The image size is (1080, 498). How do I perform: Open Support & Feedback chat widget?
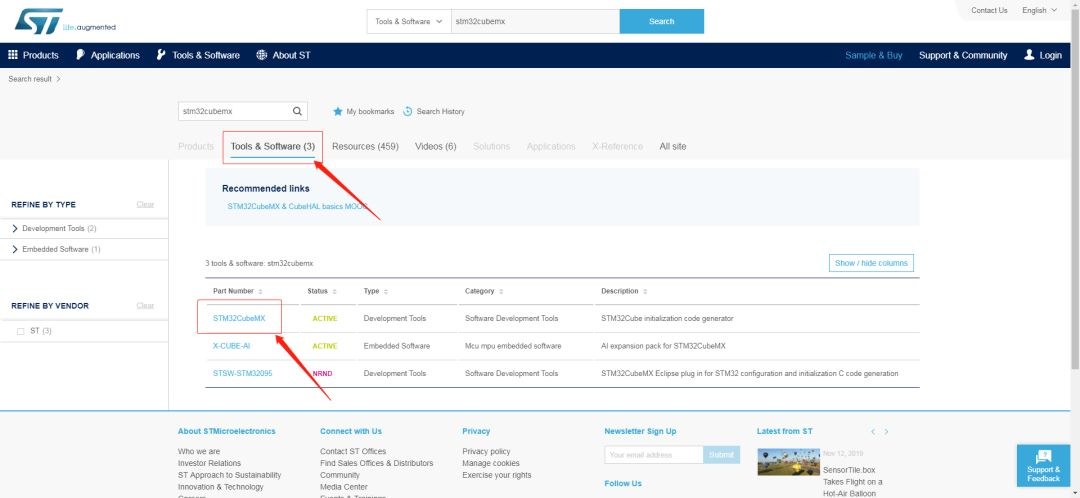[1043, 466]
